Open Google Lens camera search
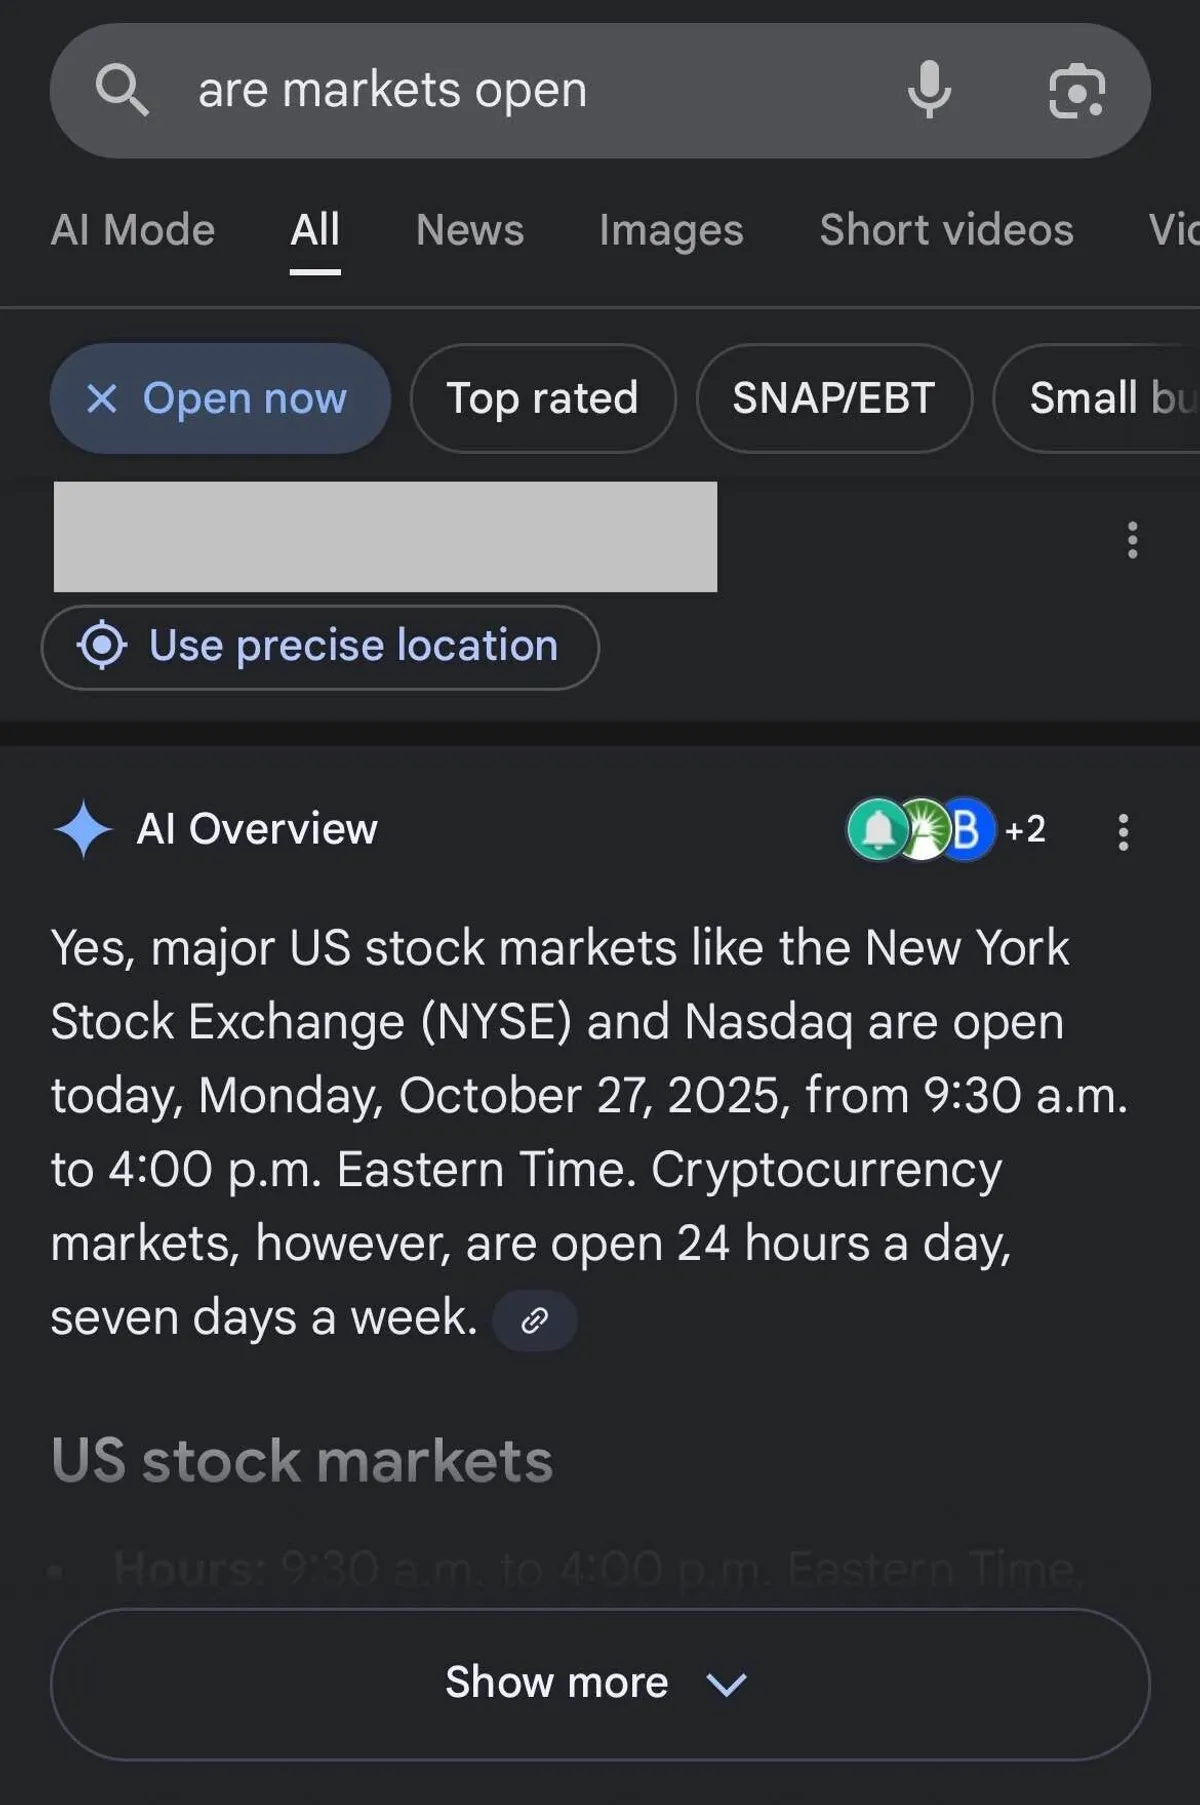Viewport: 1200px width, 1805px height. [x=1076, y=90]
